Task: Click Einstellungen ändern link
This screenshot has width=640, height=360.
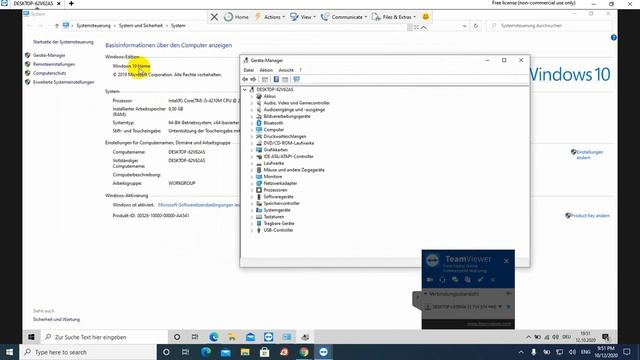Action: pyautogui.click(x=590, y=155)
